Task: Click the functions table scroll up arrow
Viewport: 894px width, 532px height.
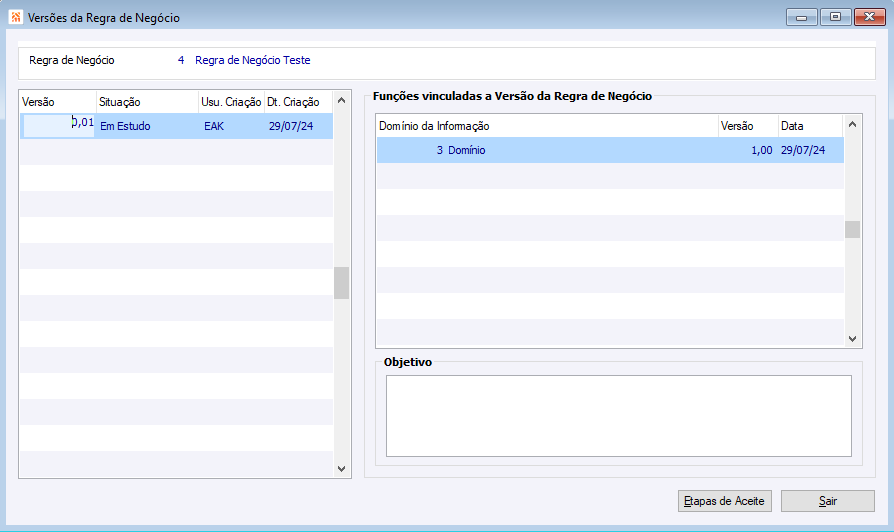Action: pos(852,124)
